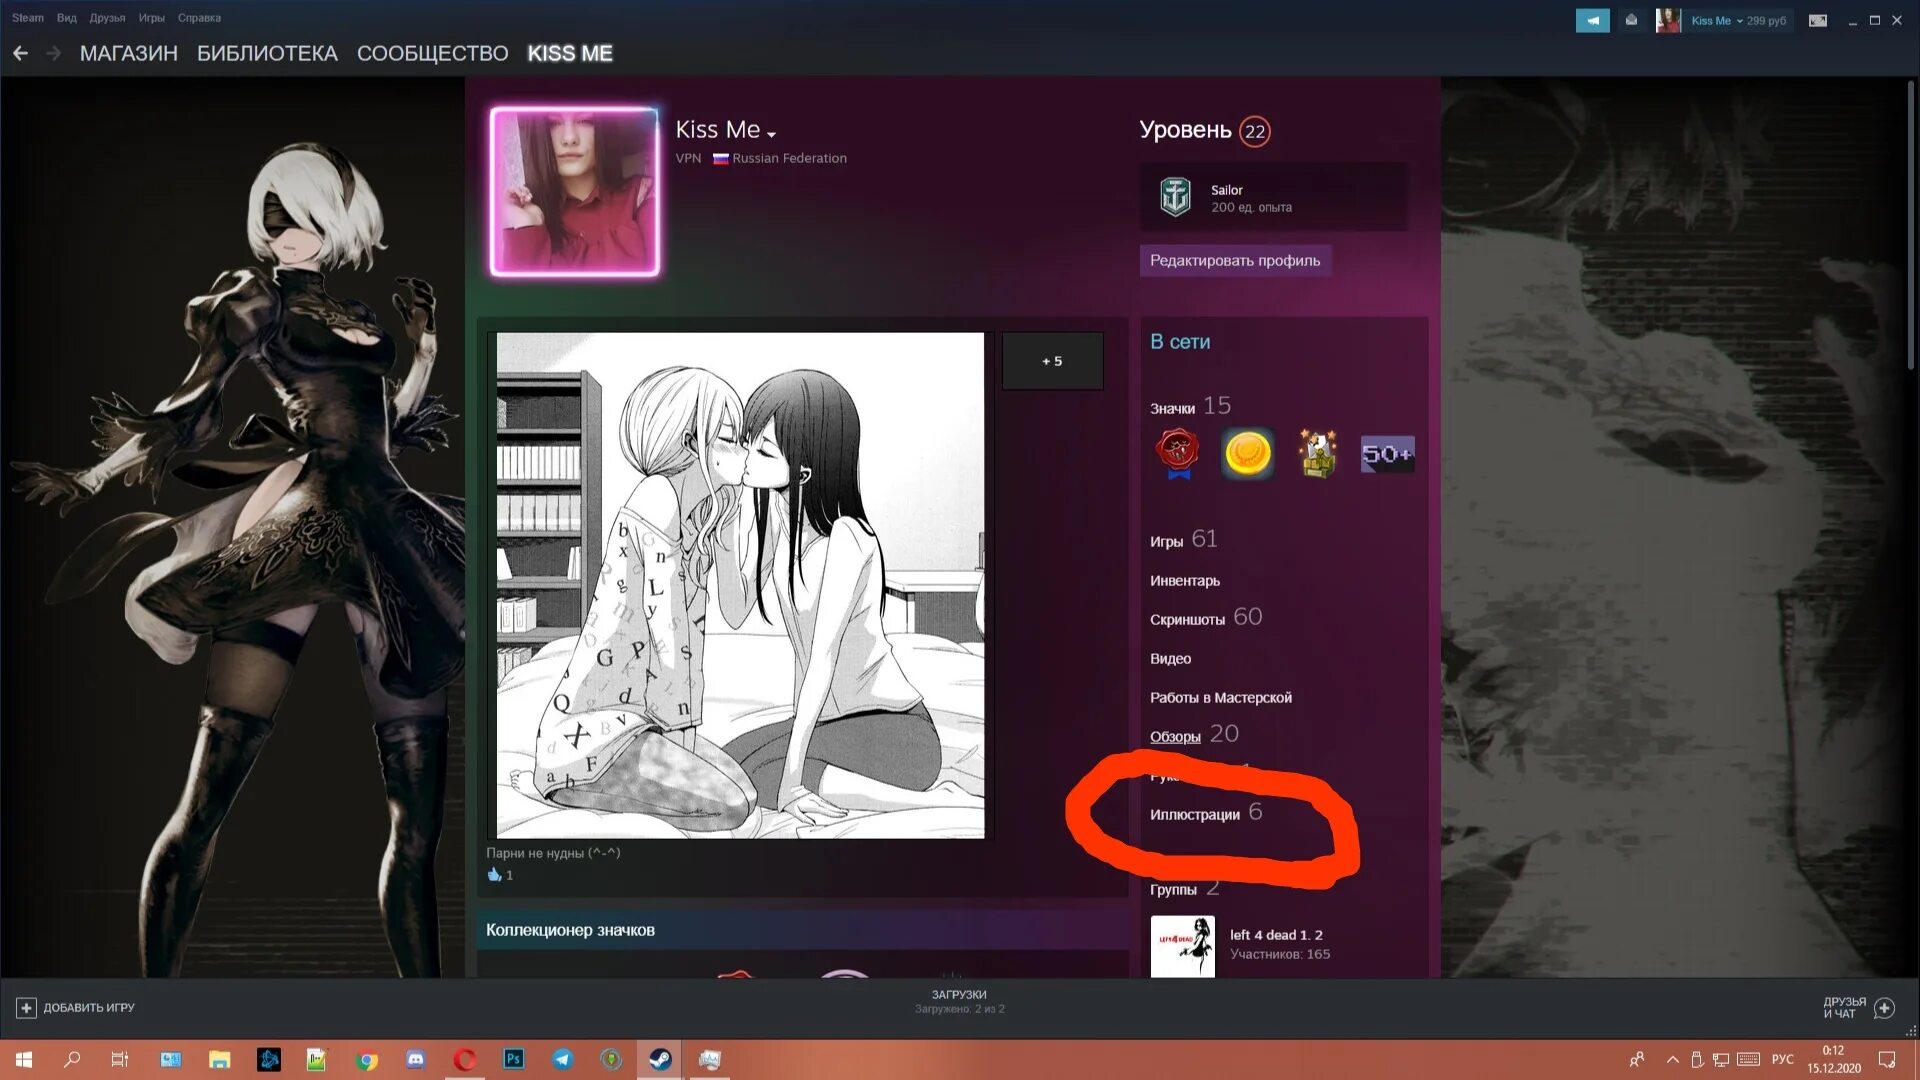The image size is (1920, 1080).
Task: Open friends and chat plus icon
Action: coord(1884,1008)
